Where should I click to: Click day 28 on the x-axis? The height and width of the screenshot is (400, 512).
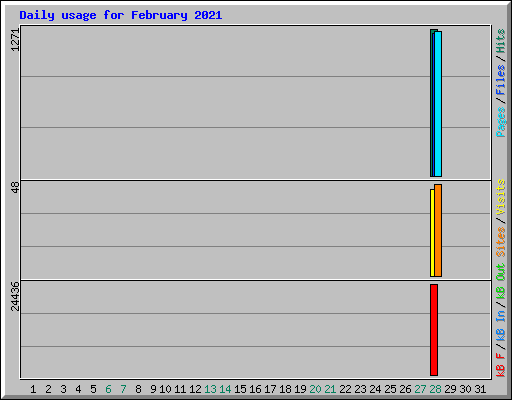coord(435,389)
